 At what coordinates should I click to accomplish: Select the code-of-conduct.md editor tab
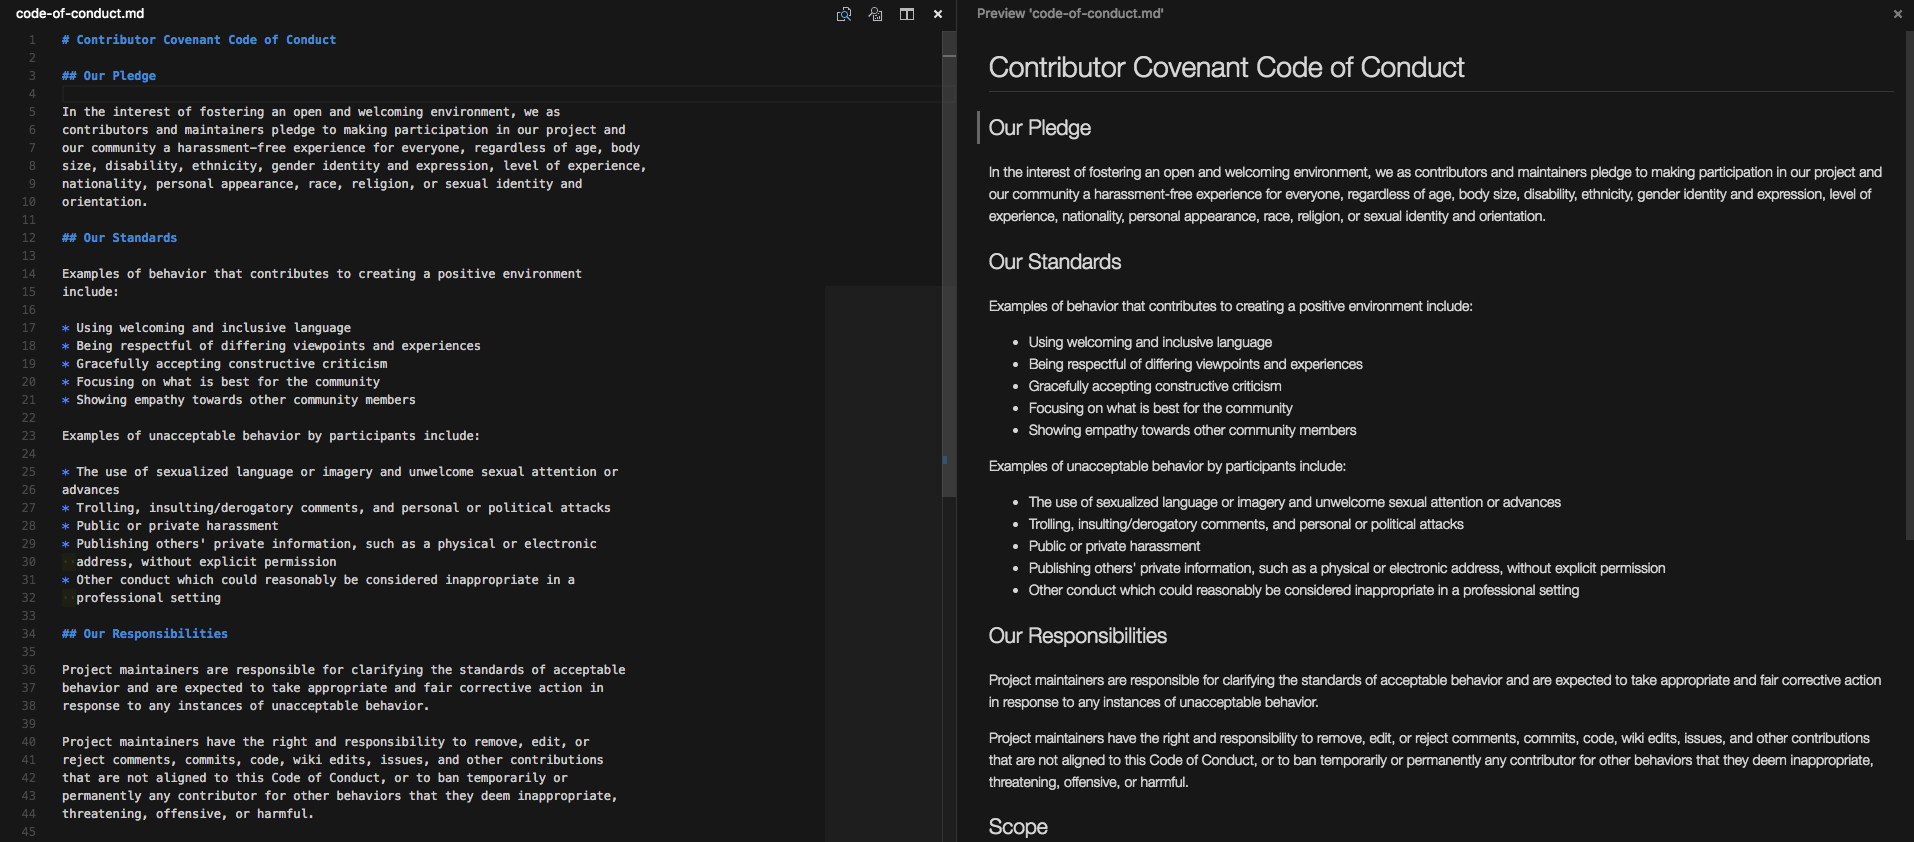[x=80, y=14]
